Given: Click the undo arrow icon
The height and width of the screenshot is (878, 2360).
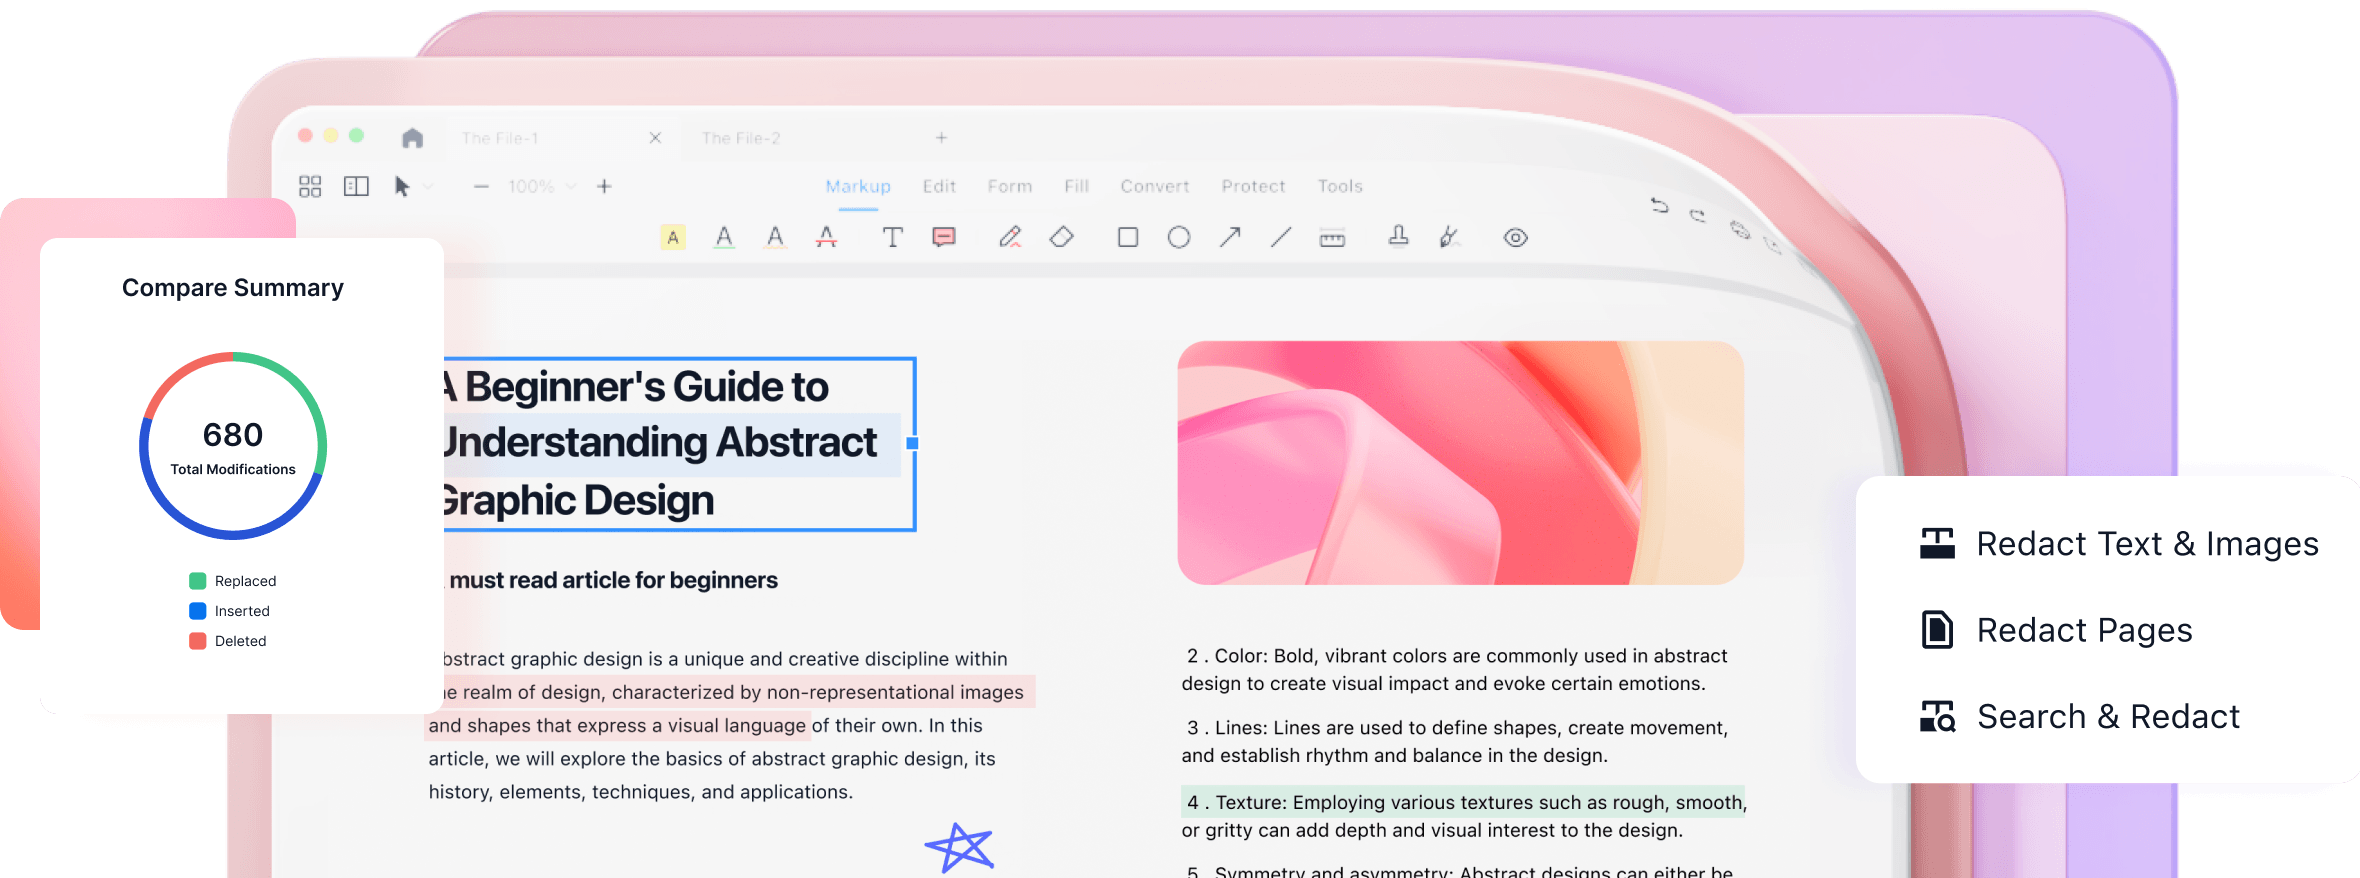Looking at the screenshot, I should click(1660, 205).
